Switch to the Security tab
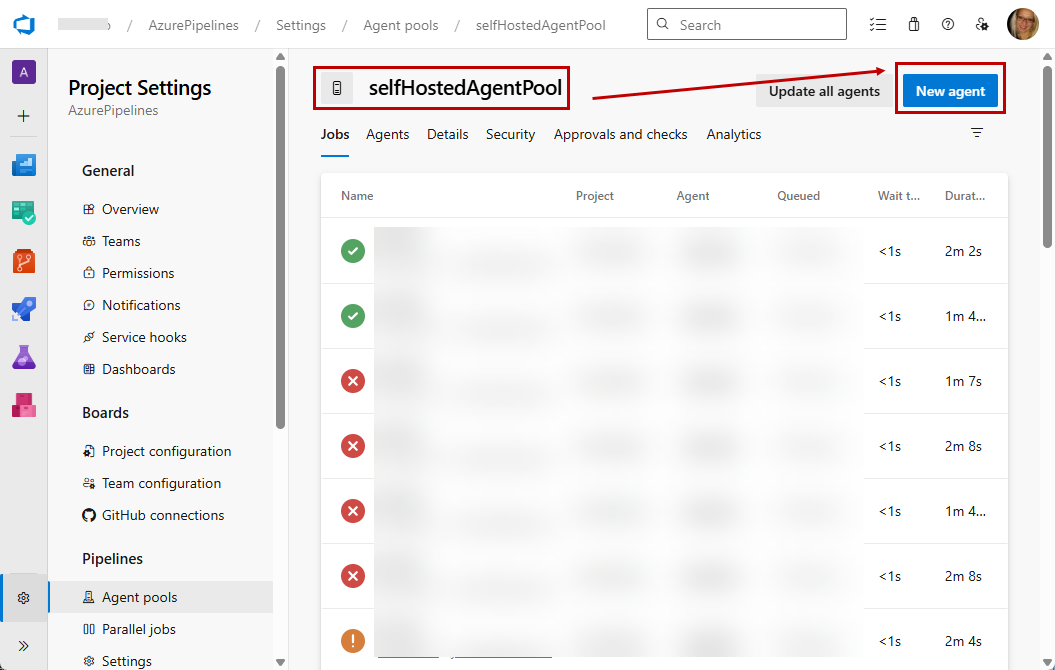 pyautogui.click(x=511, y=135)
